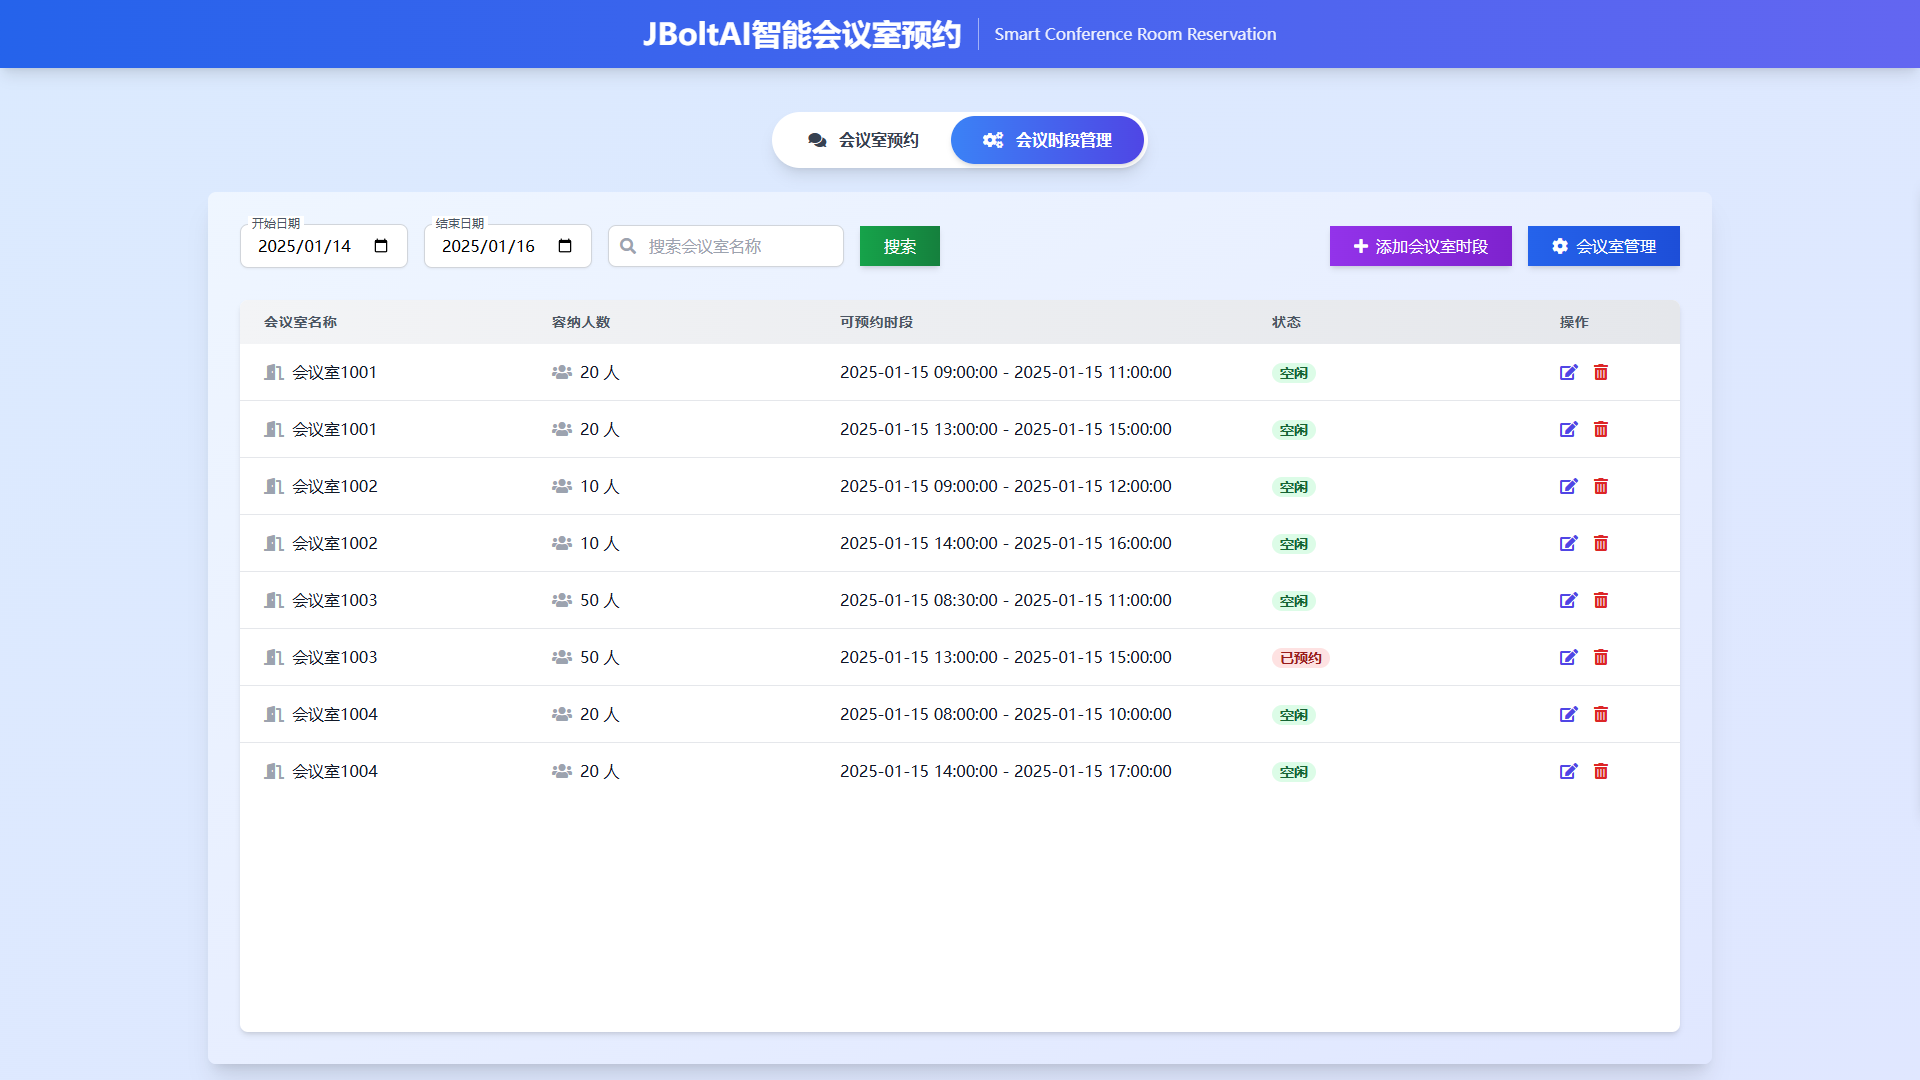Delete the 会议室1002 09:00-12:00 time slot
This screenshot has height=1080, width=1920.
pyautogui.click(x=1601, y=486)
